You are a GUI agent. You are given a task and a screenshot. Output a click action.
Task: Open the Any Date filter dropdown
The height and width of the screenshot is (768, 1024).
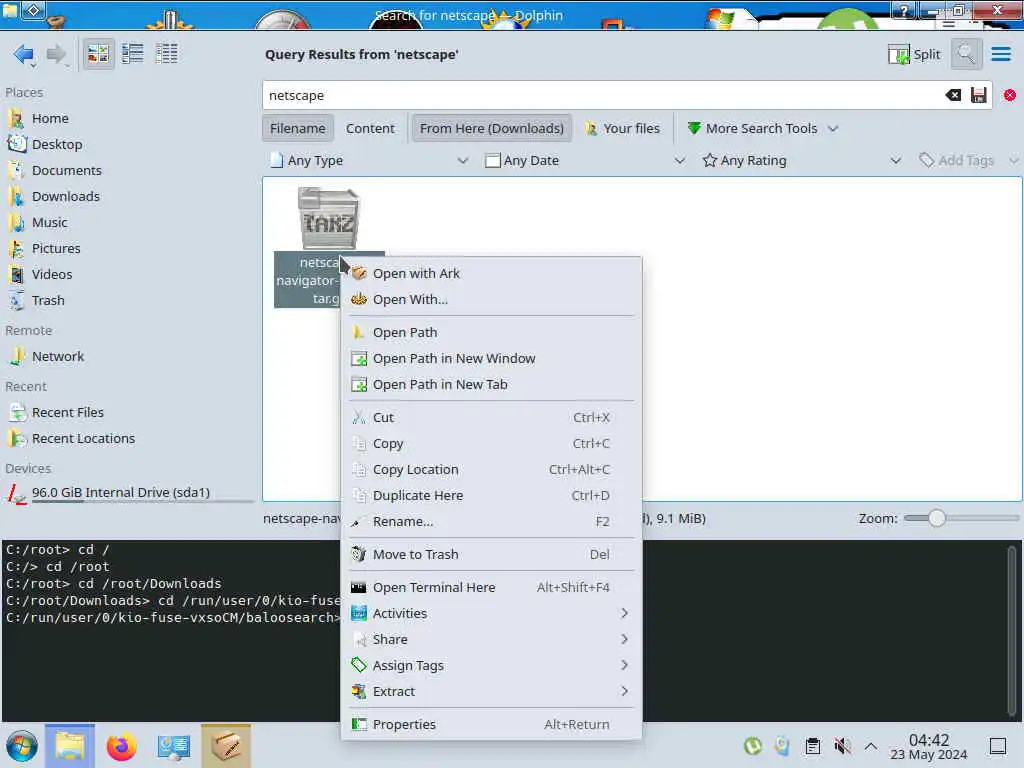point(585,161)
